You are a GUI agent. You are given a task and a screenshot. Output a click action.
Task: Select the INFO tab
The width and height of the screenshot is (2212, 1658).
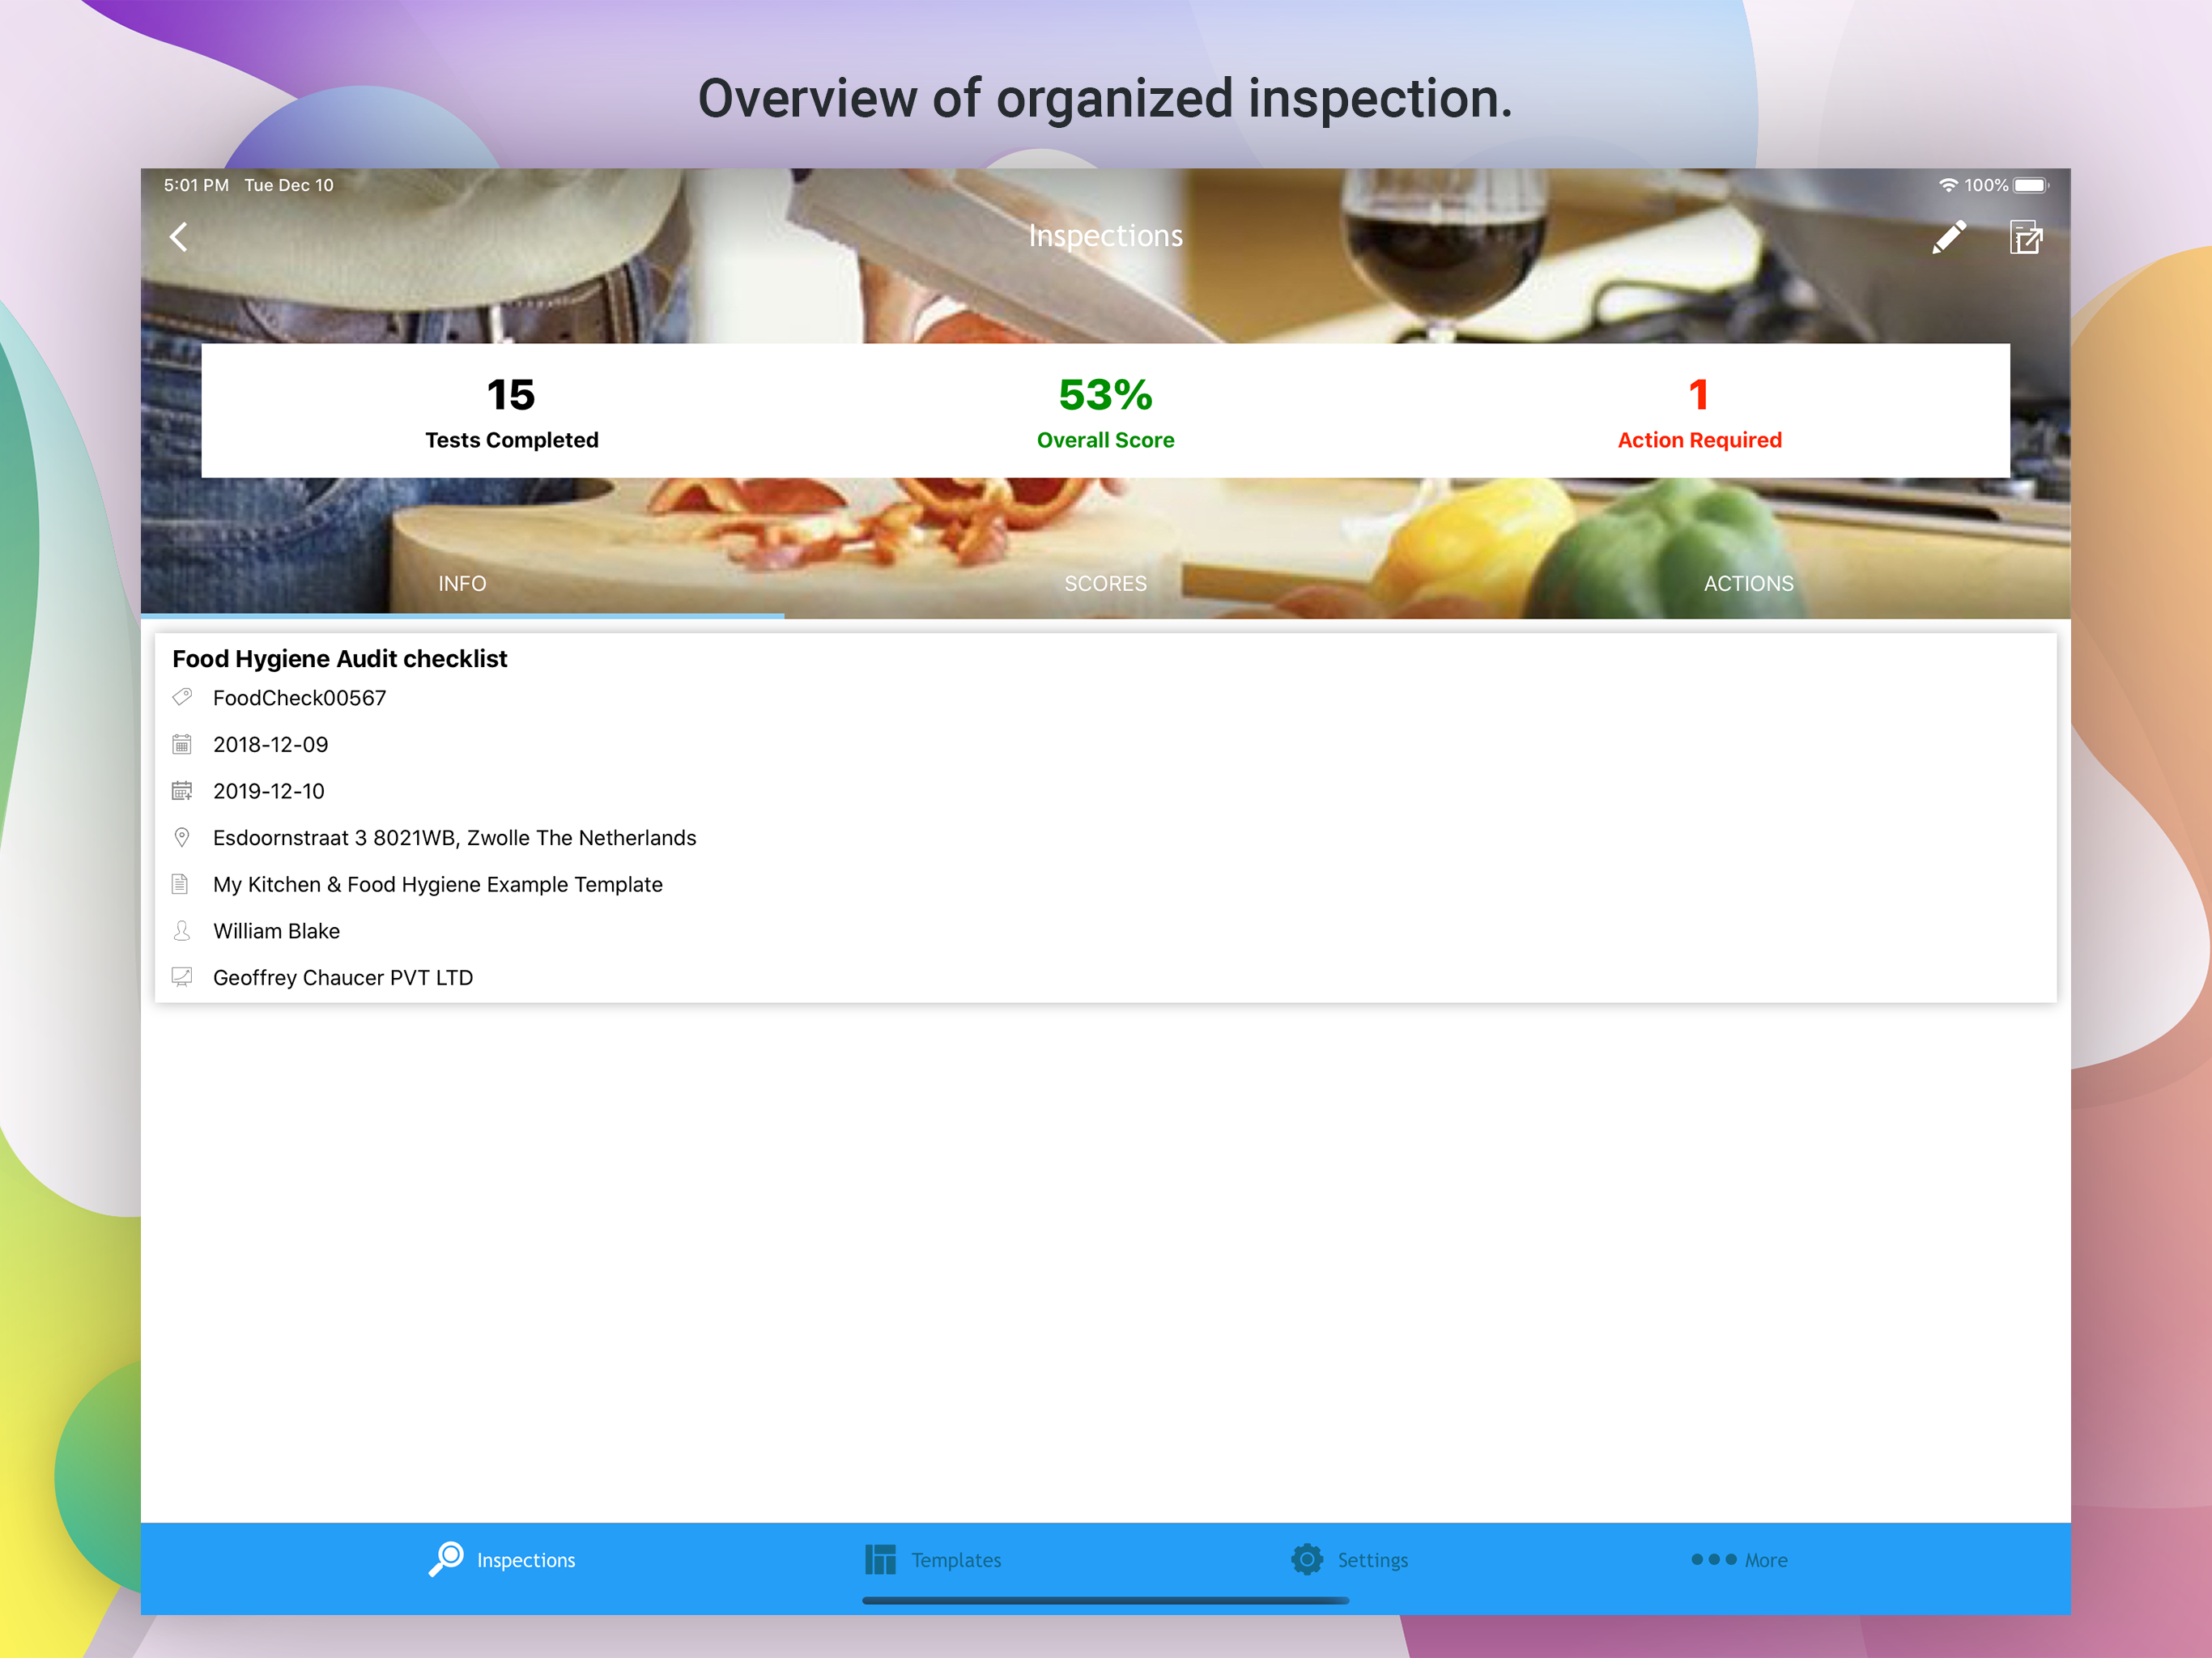tap(462, 583)
